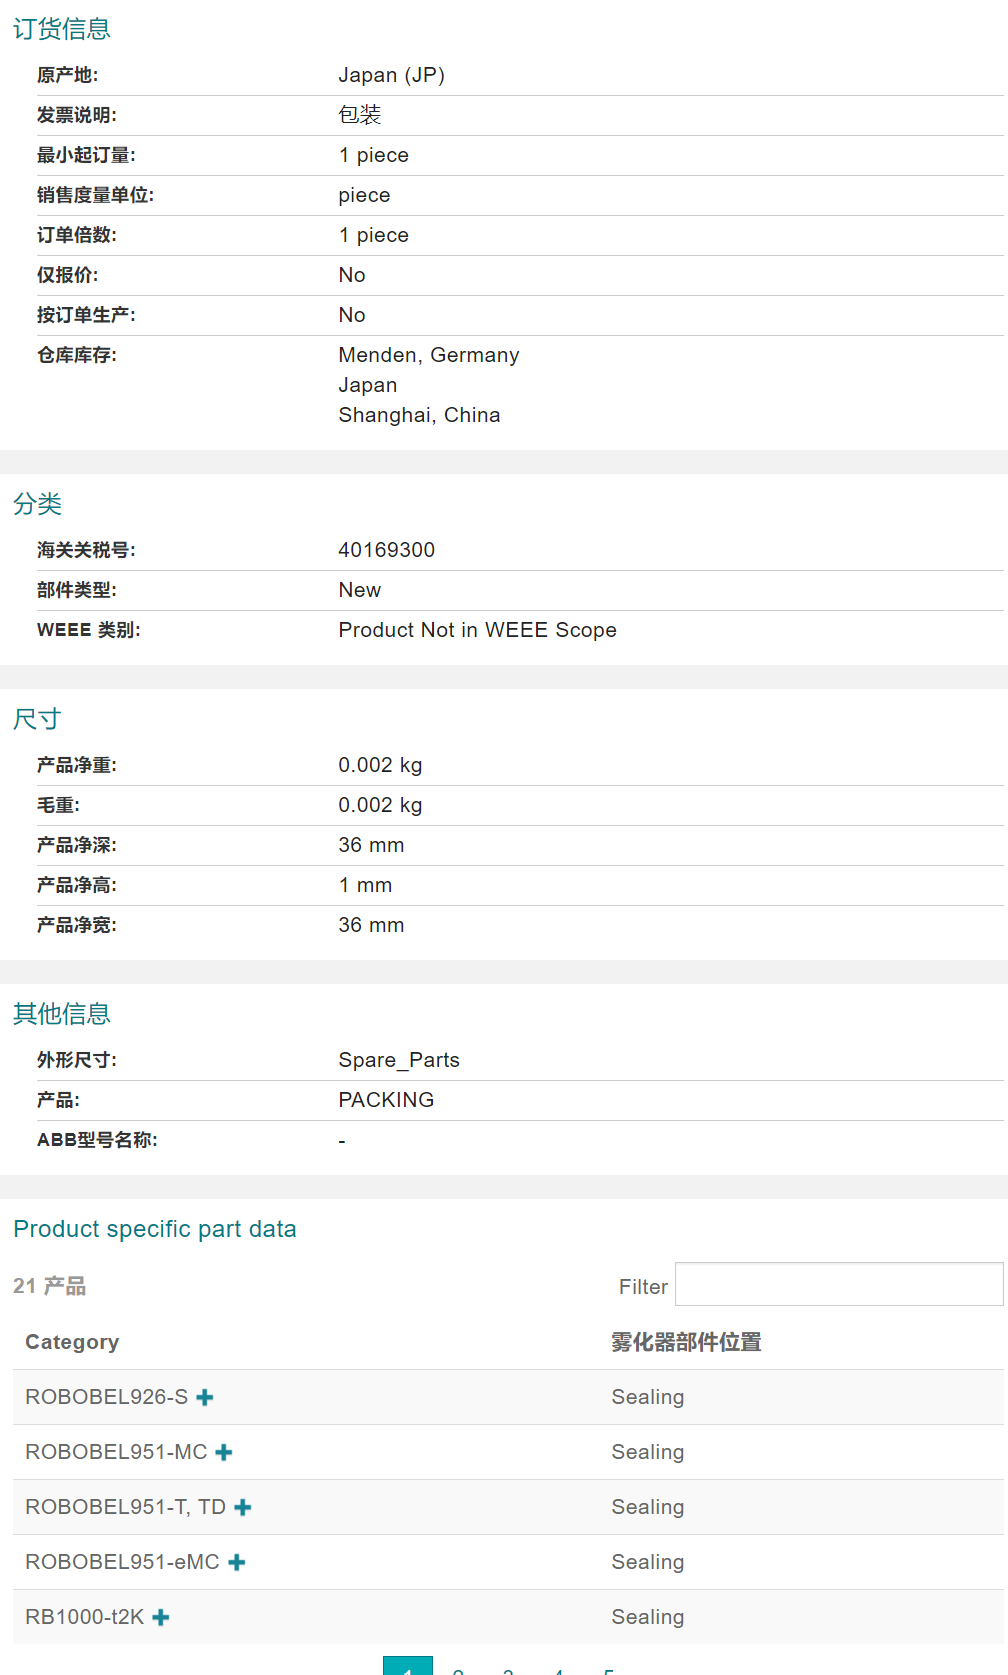
Task: Expand the ROBOBEL926-S row plus icon
Action: click(205, 1397)
